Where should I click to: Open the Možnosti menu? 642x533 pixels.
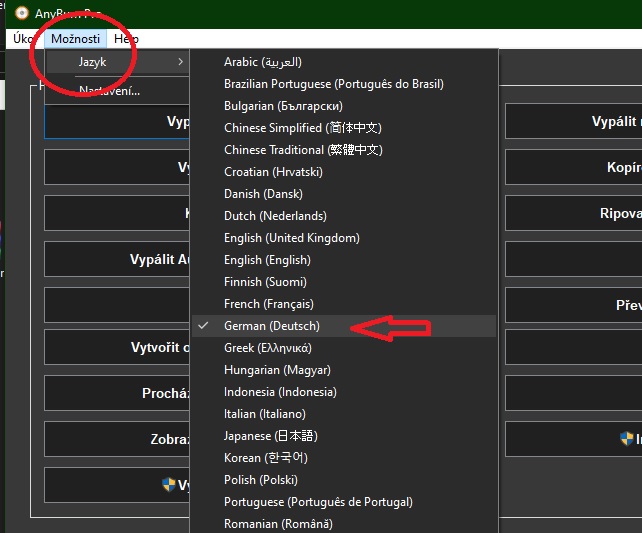pyautogui.click(x=75, y=39)
